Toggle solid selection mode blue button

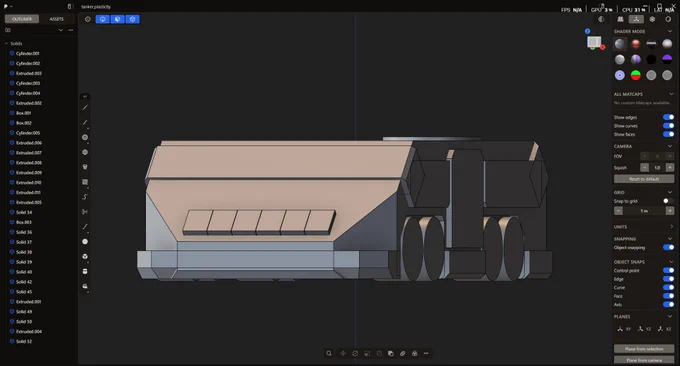(x=132, y=19)
